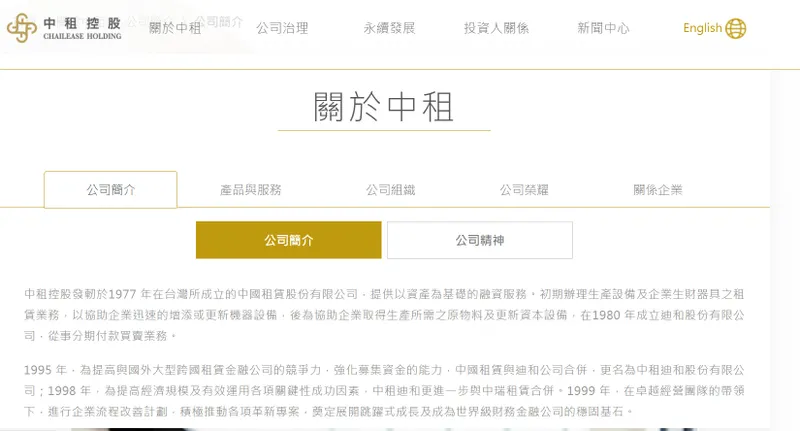Image resolution: width=800 pixels, height=431 pixels.
Task: Switch to the 公司榮耀 tab
Action: [524, 190]
